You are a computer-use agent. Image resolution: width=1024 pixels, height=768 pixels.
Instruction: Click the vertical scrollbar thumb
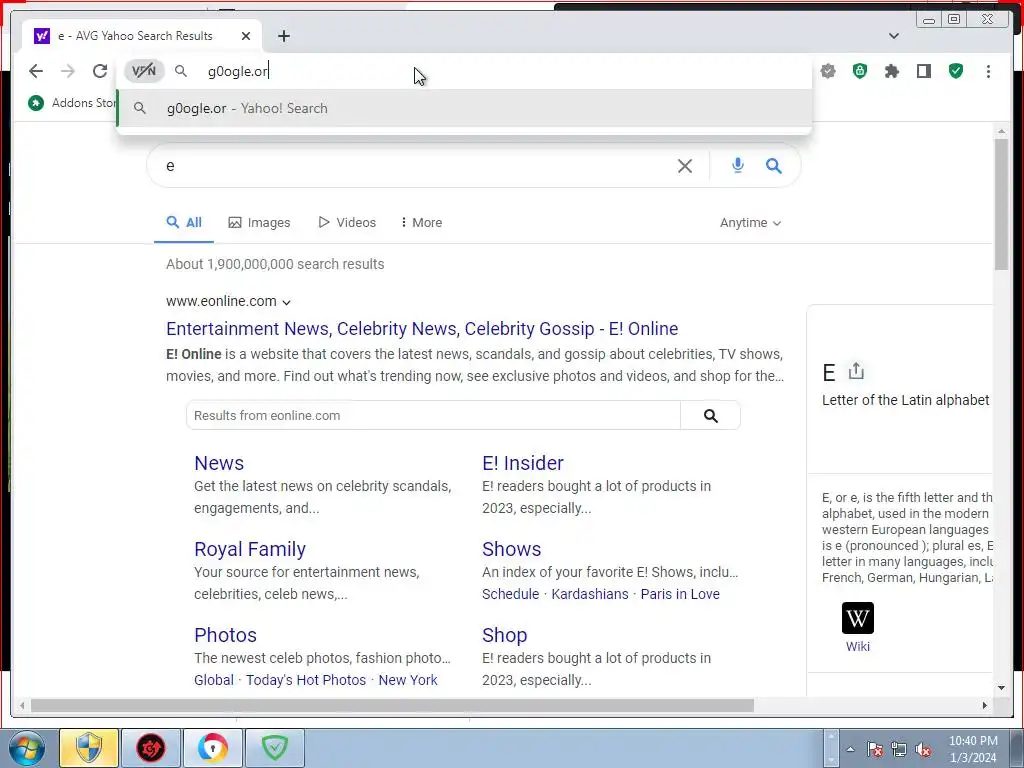point(1001,204)
